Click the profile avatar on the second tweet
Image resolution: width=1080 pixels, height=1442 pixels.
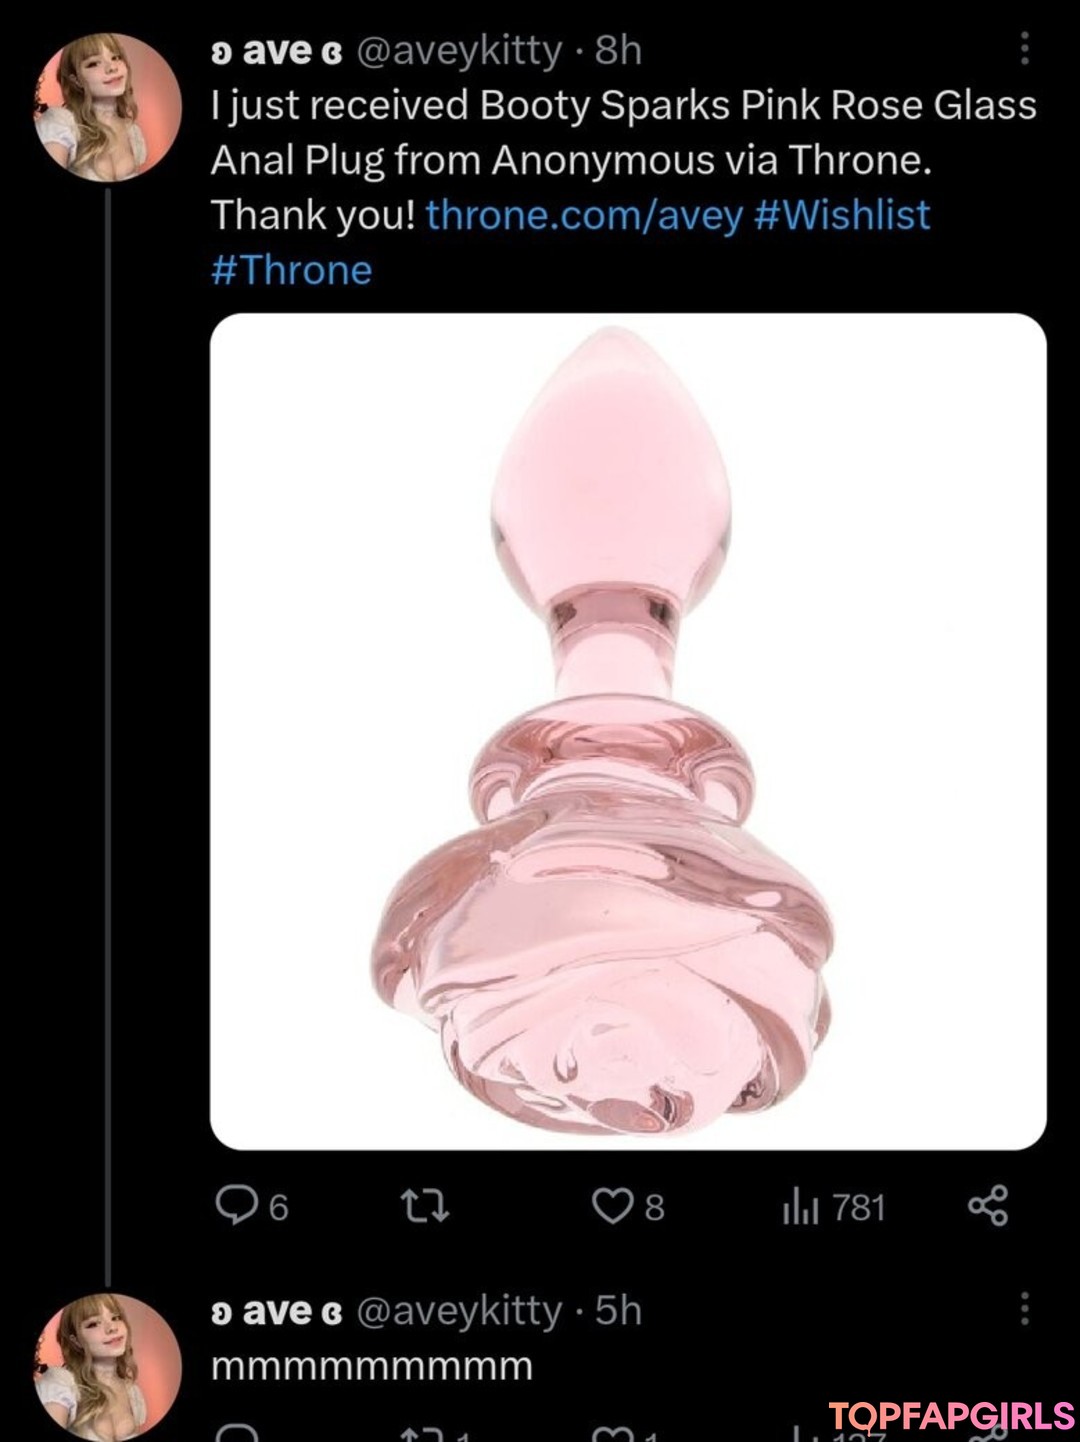pyautogui.click(x=107, y=1366)
